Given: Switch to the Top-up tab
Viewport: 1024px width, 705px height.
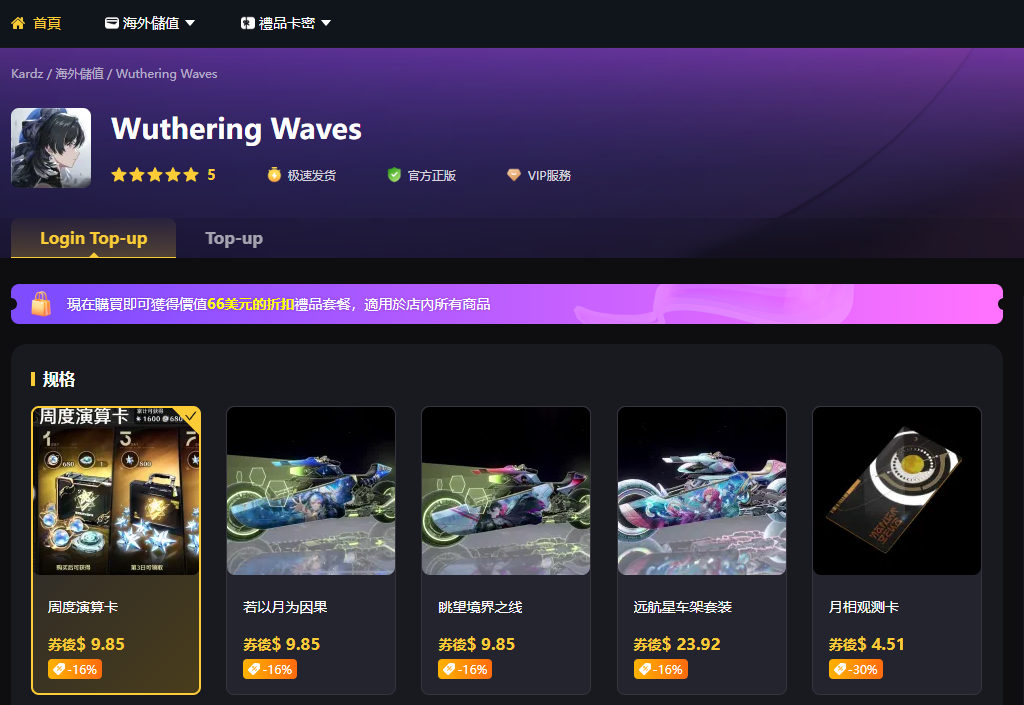Looking at the screenshot, I should pyautogui.click(x=234, y=238).
